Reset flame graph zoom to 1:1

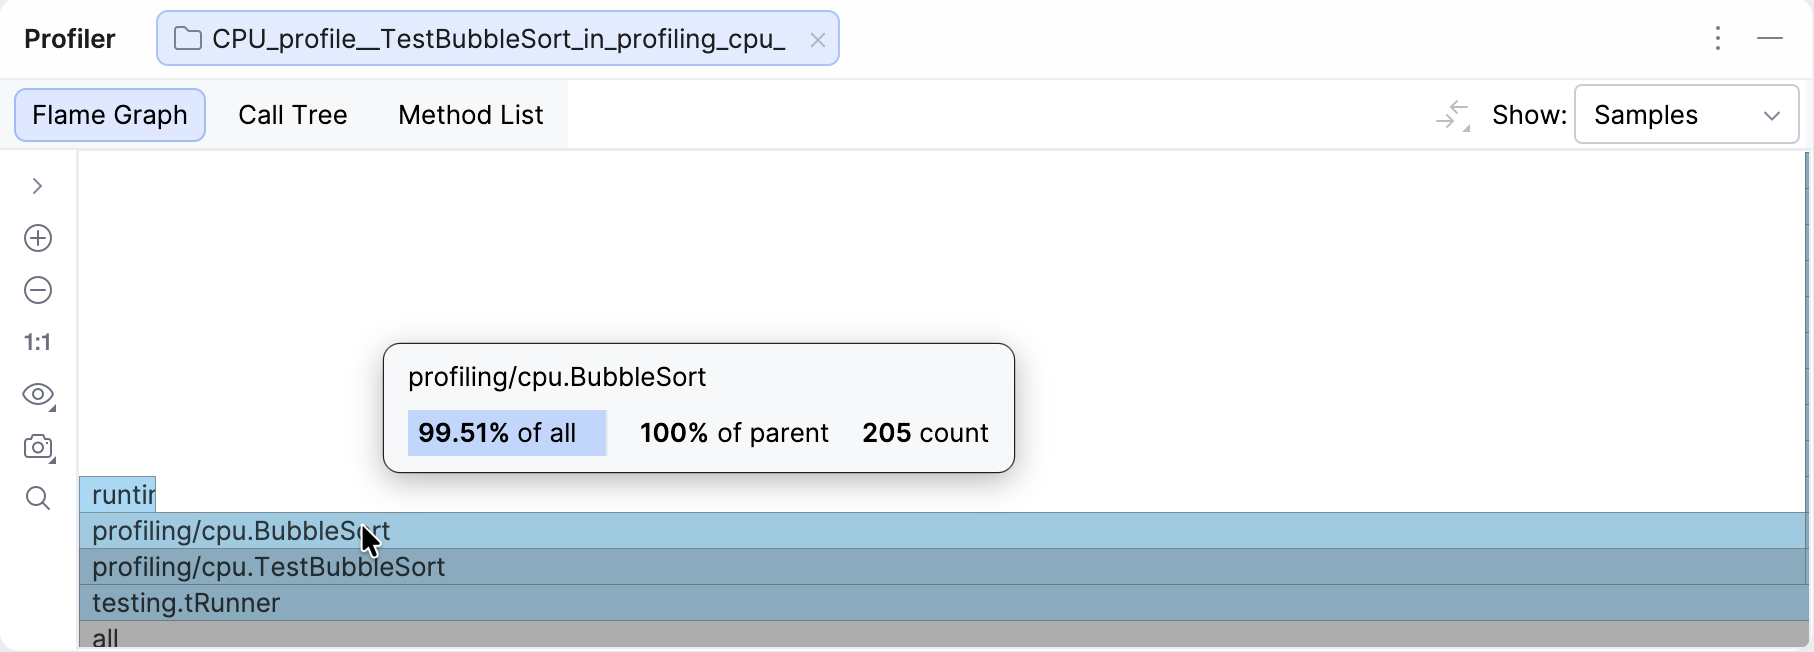[x=38, y=343]
